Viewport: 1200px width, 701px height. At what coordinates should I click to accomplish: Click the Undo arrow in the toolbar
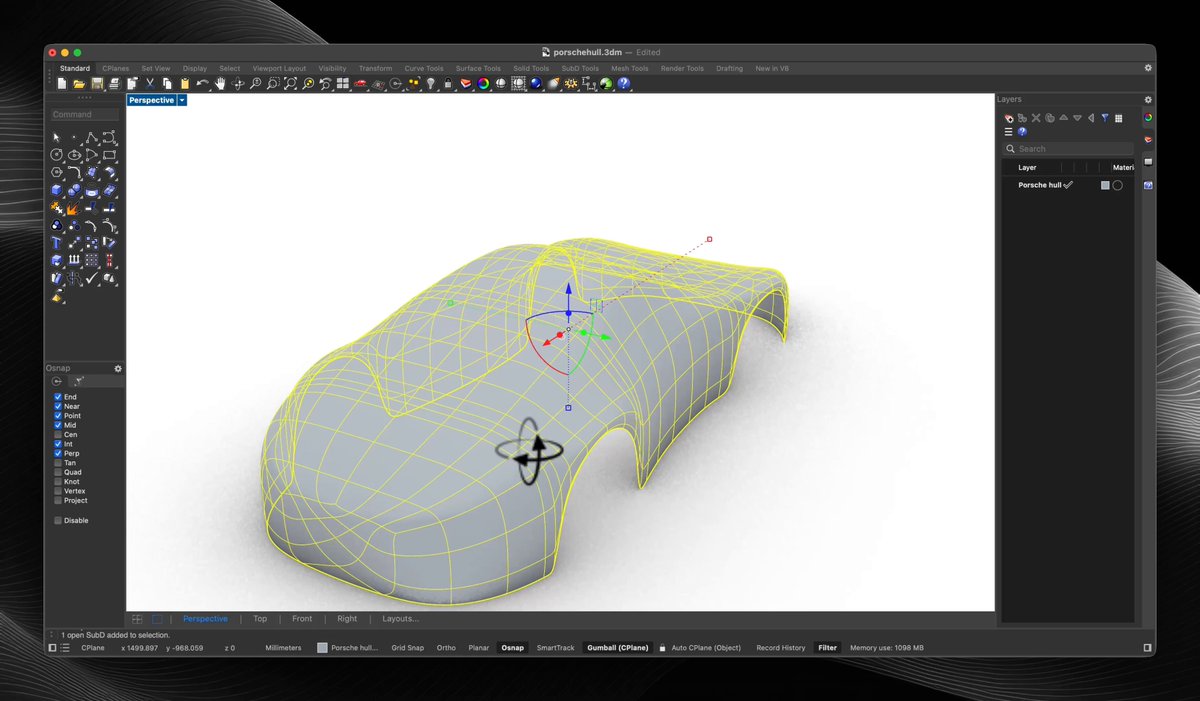coord(203,84)
